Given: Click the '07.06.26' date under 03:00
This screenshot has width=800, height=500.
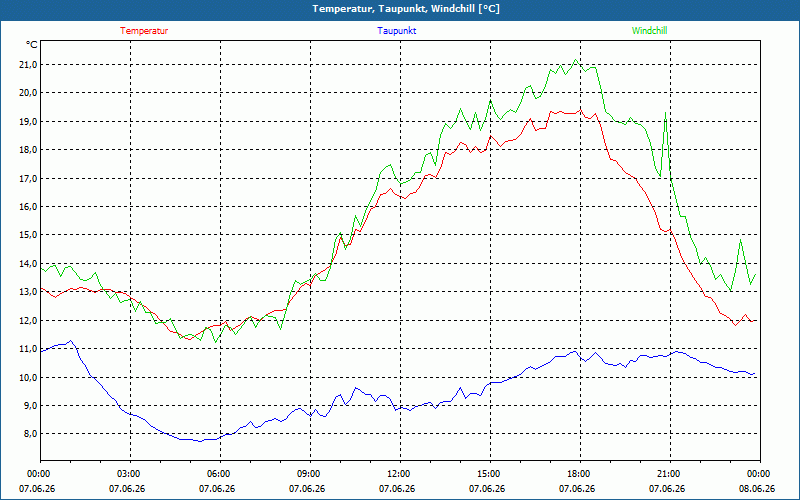Looking at the screenshot, I should point(127,488).
